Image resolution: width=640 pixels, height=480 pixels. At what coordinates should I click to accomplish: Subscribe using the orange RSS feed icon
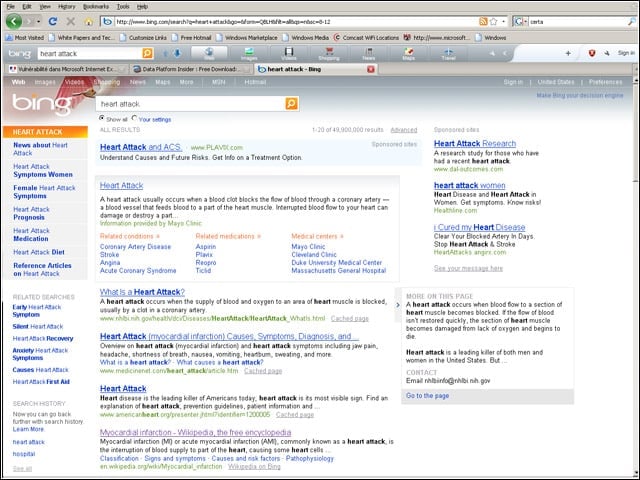[483, 22]
